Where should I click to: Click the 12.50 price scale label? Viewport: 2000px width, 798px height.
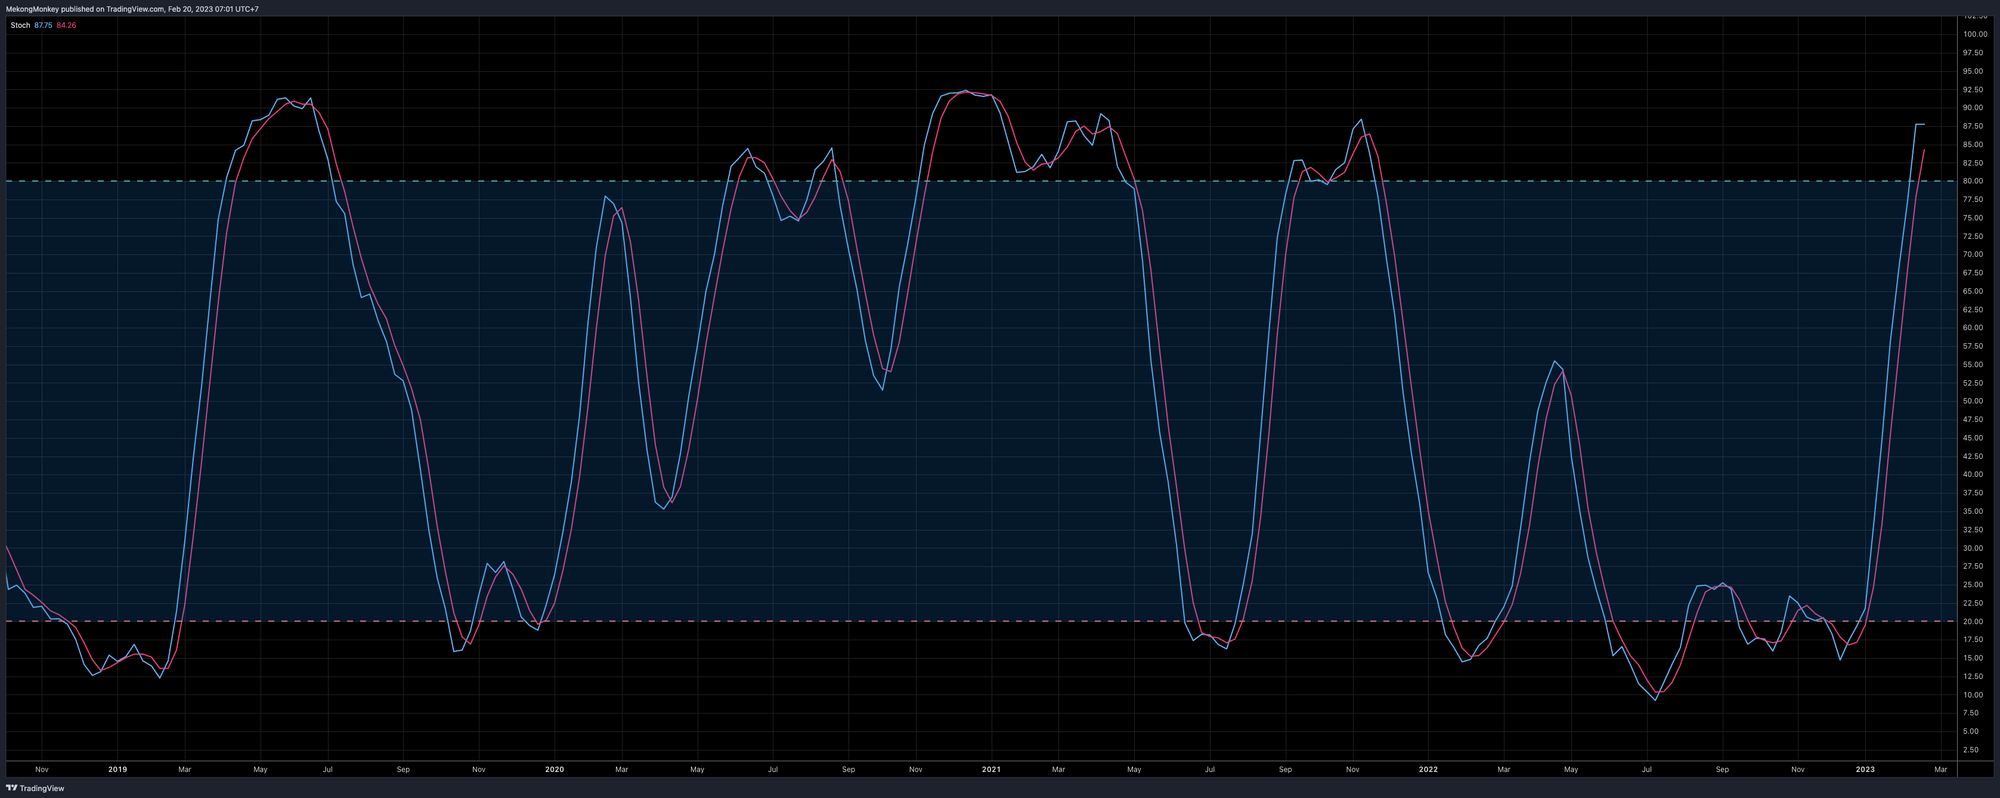pyautogui.click(x=1975, y=676)
